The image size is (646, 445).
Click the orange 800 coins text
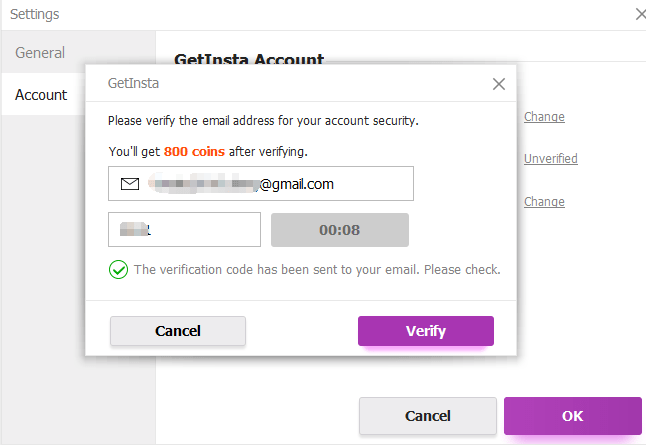194,152
